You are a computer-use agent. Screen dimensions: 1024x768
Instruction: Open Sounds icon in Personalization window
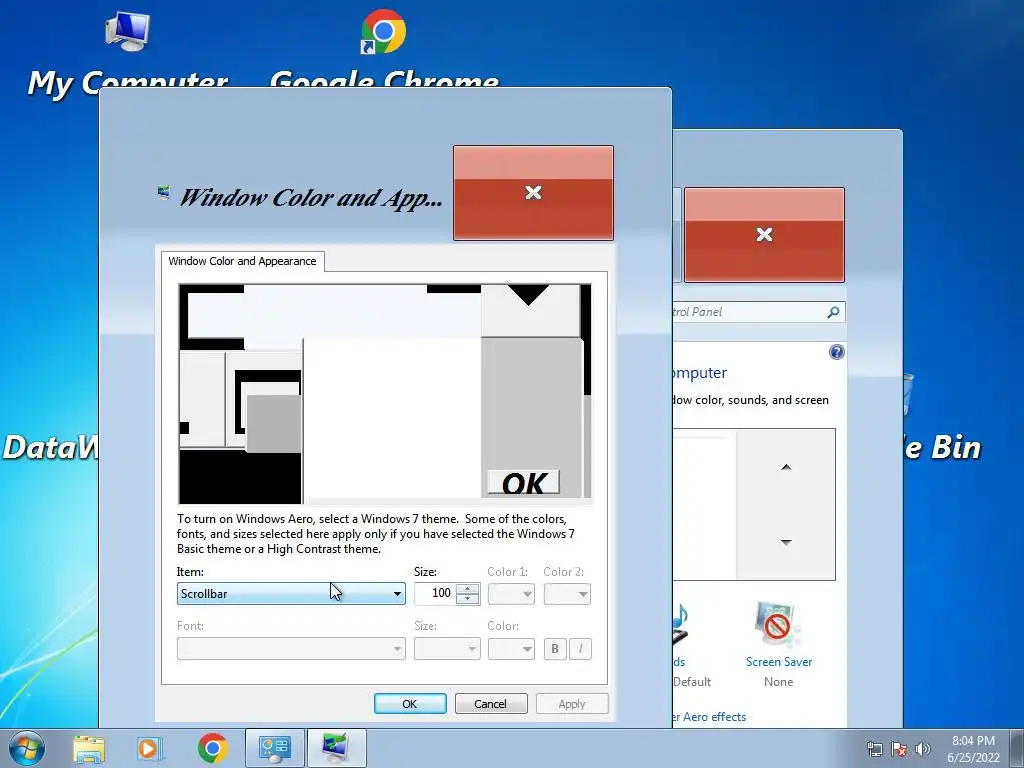pyautogui.click(x=680, y=625)
